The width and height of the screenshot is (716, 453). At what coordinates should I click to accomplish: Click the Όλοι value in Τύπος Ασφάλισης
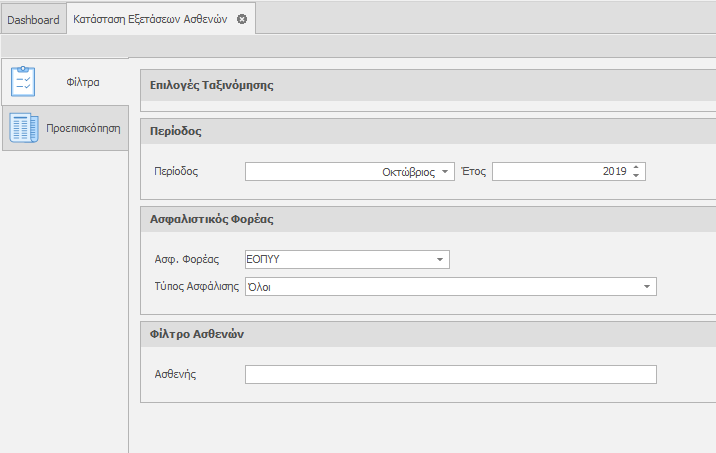pyautogui.click(x=260, y=287)
